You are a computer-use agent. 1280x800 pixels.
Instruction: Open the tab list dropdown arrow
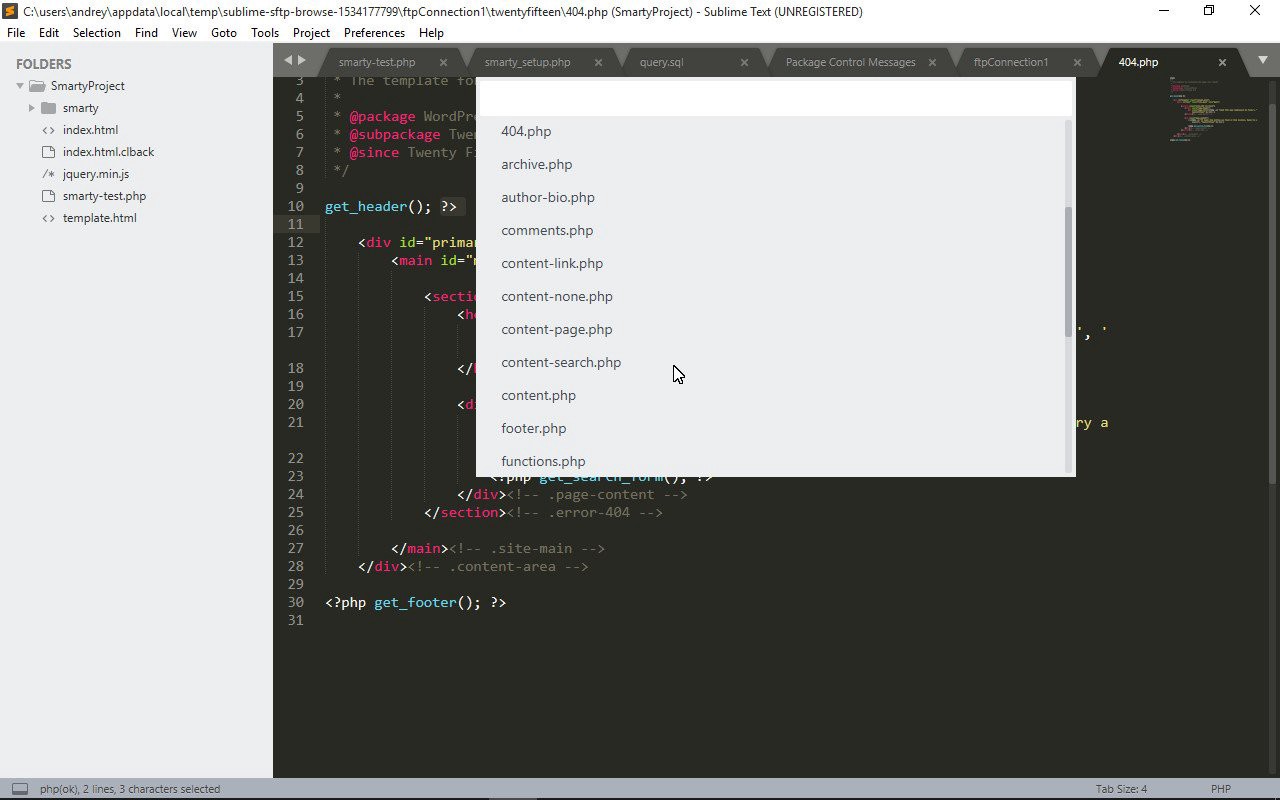click(1262, 61)
